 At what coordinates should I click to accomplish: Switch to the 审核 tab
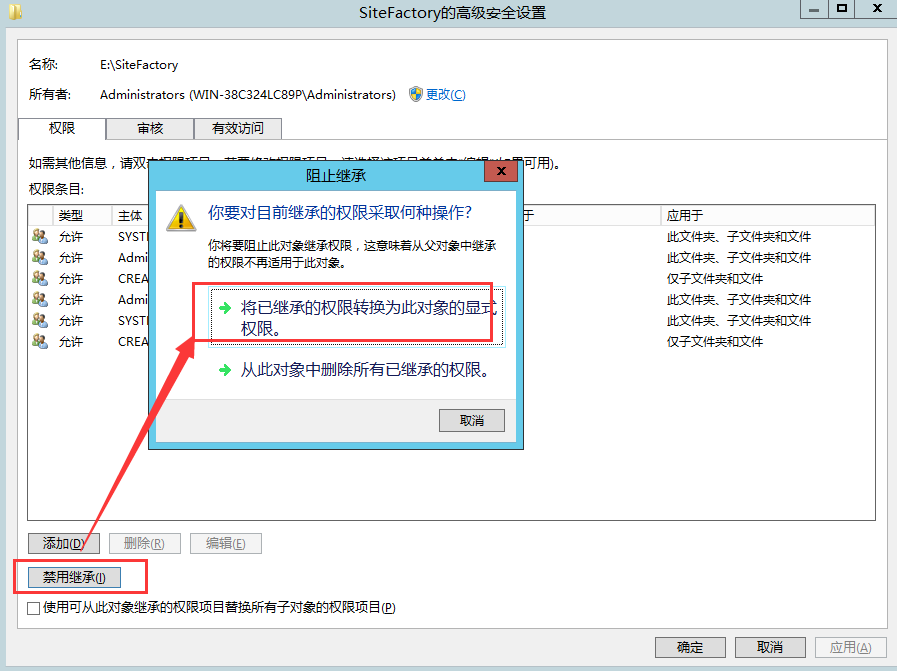(x=150, y=129)
